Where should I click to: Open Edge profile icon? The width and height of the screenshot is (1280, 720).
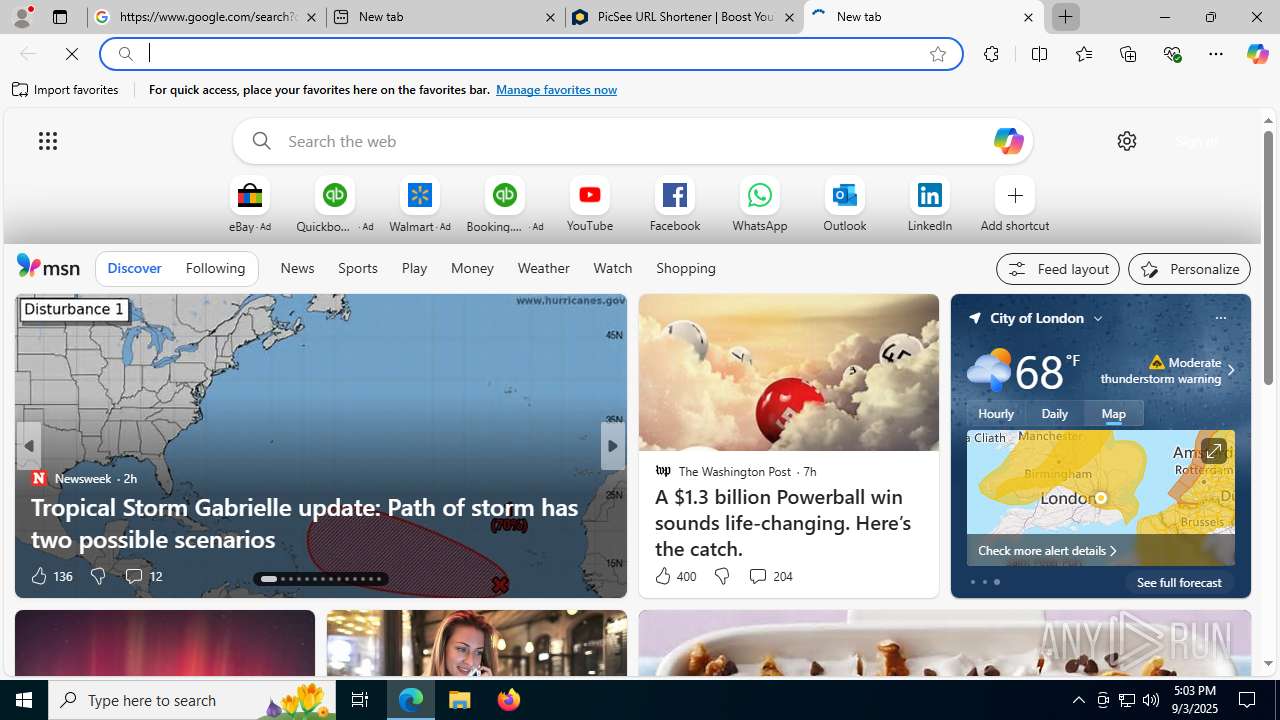[21, 17]
